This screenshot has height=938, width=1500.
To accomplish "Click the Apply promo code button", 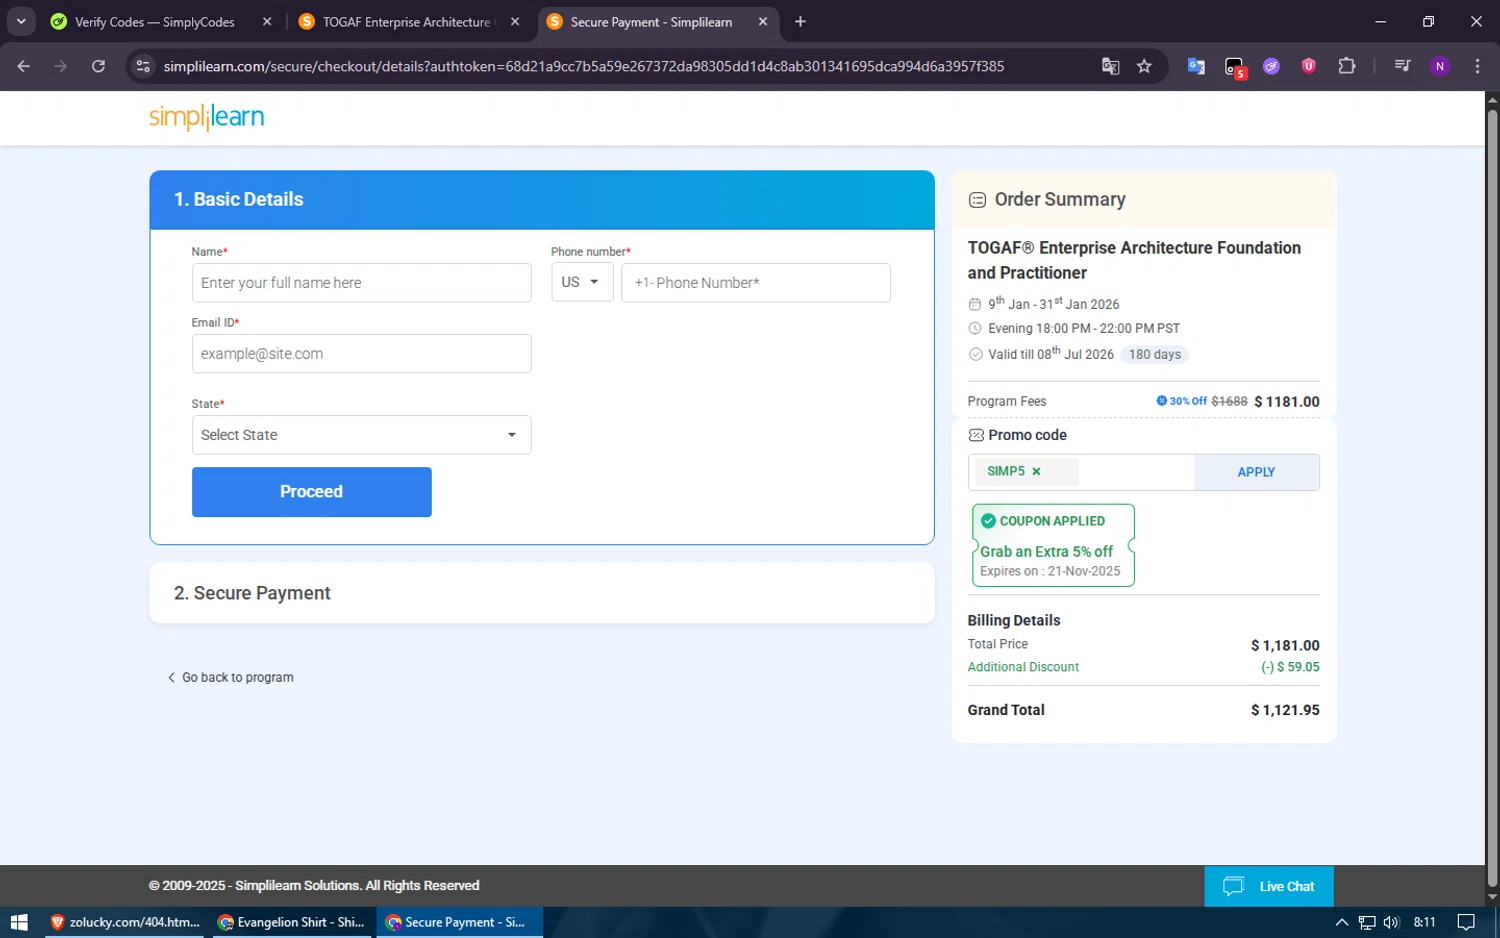I will [x=1256, y=472].
